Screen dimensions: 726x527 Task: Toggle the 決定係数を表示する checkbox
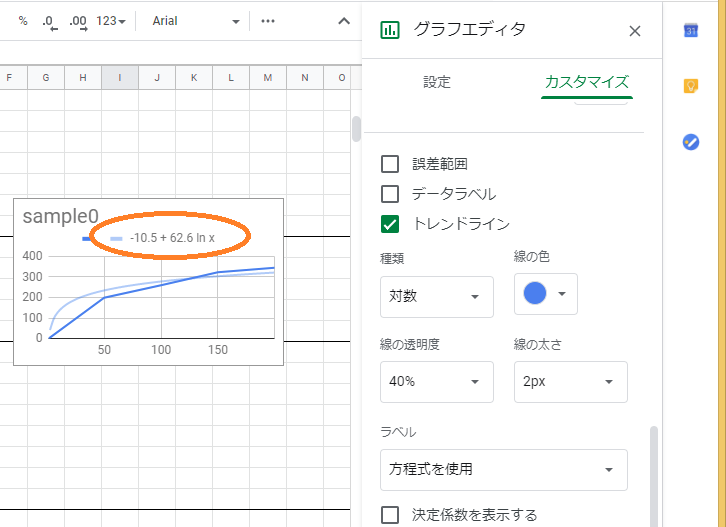click(x=391, y=515)
